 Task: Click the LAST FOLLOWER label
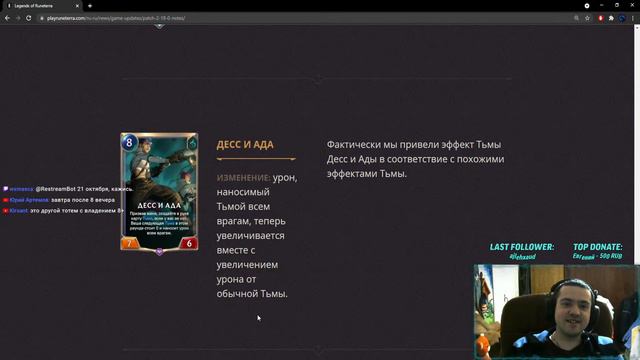(x=522, y=247)
